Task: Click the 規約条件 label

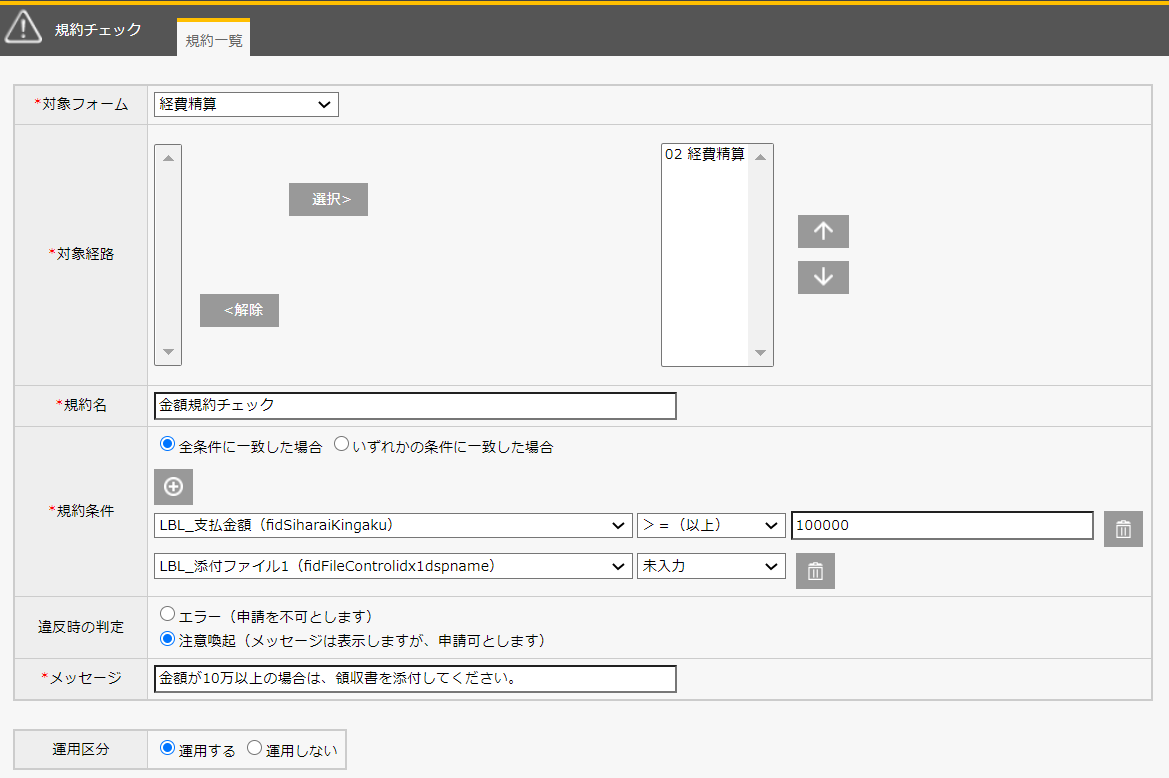Action: 81,511
